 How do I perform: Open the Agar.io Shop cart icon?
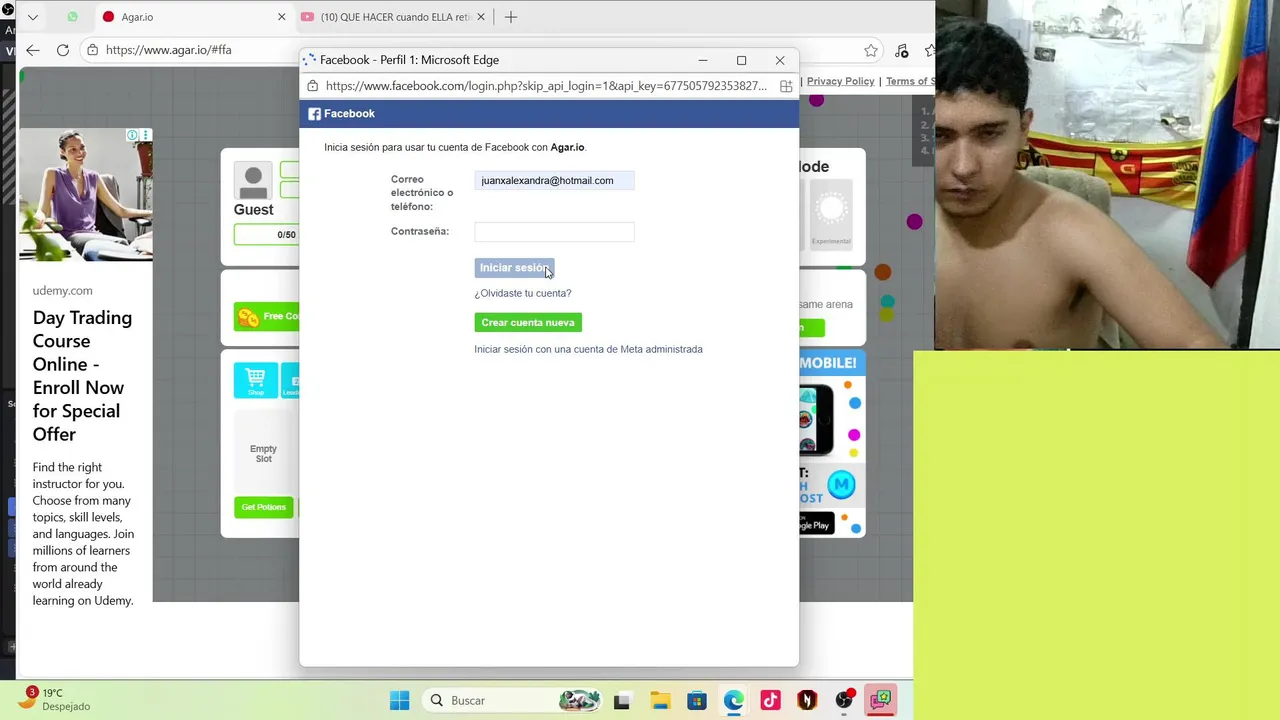pyautogui.click(x=256, y=380)
